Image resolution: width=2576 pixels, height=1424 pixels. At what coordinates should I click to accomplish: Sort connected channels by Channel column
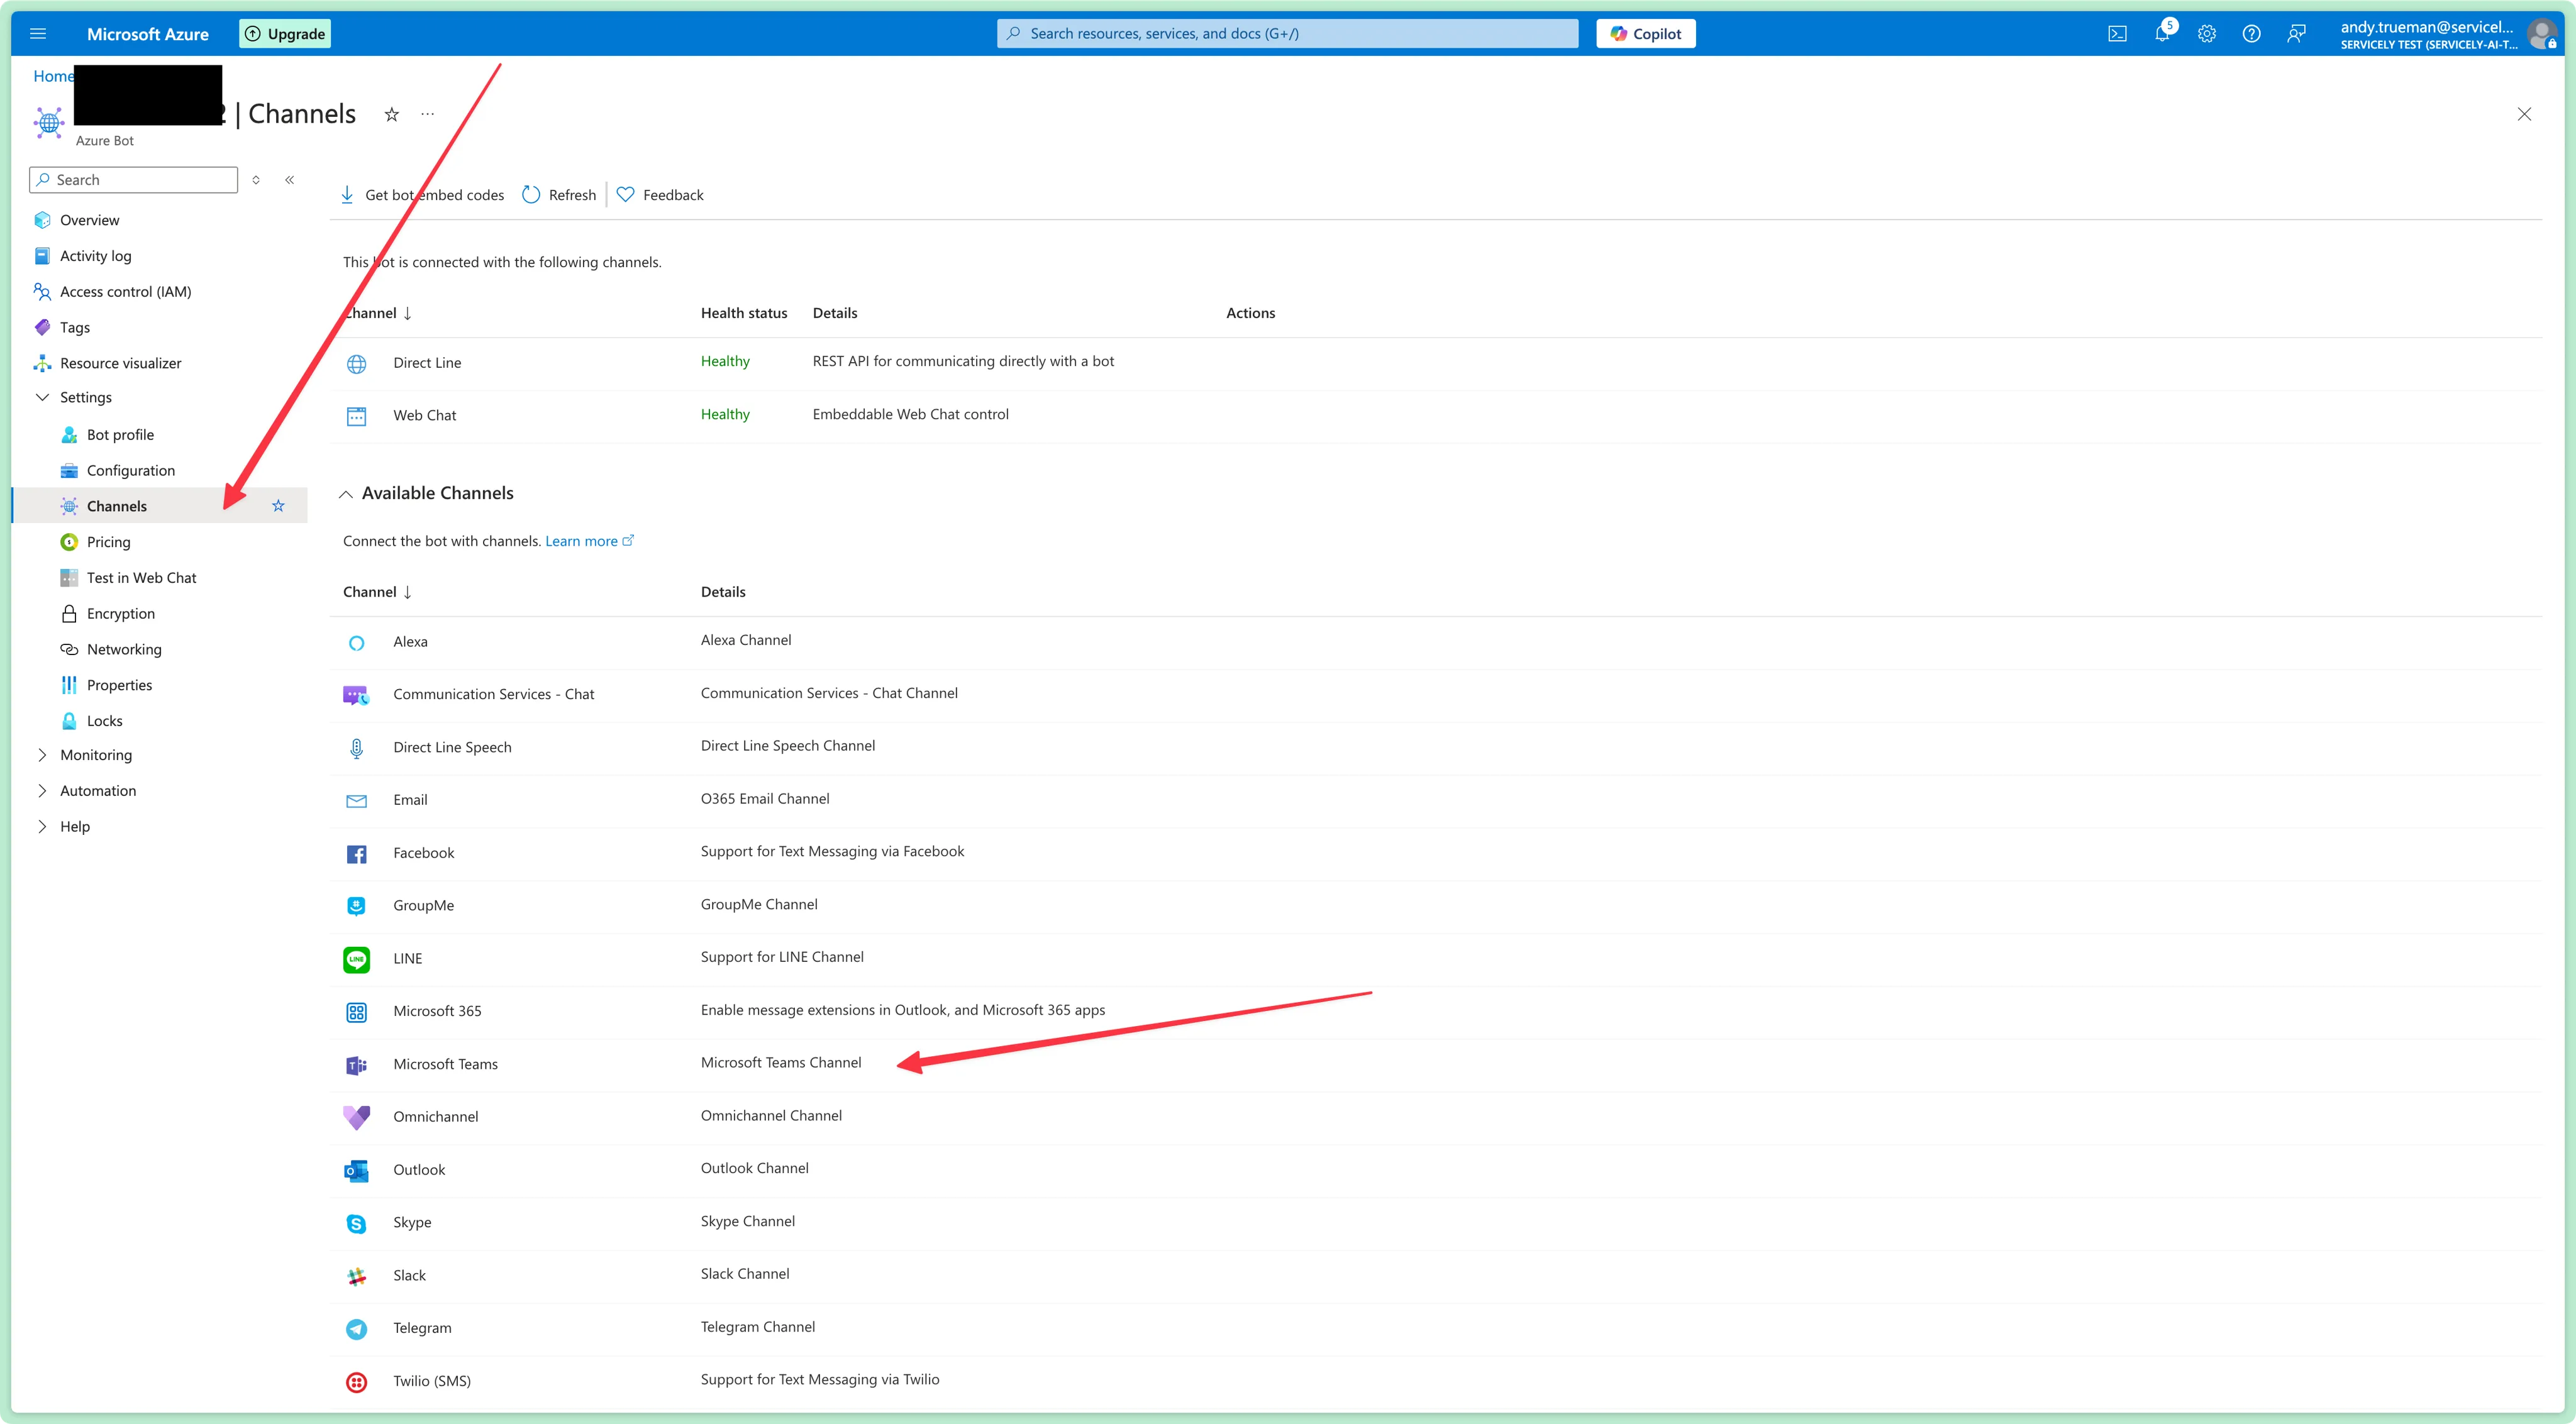pyautogui.click(x=377, y=313)
